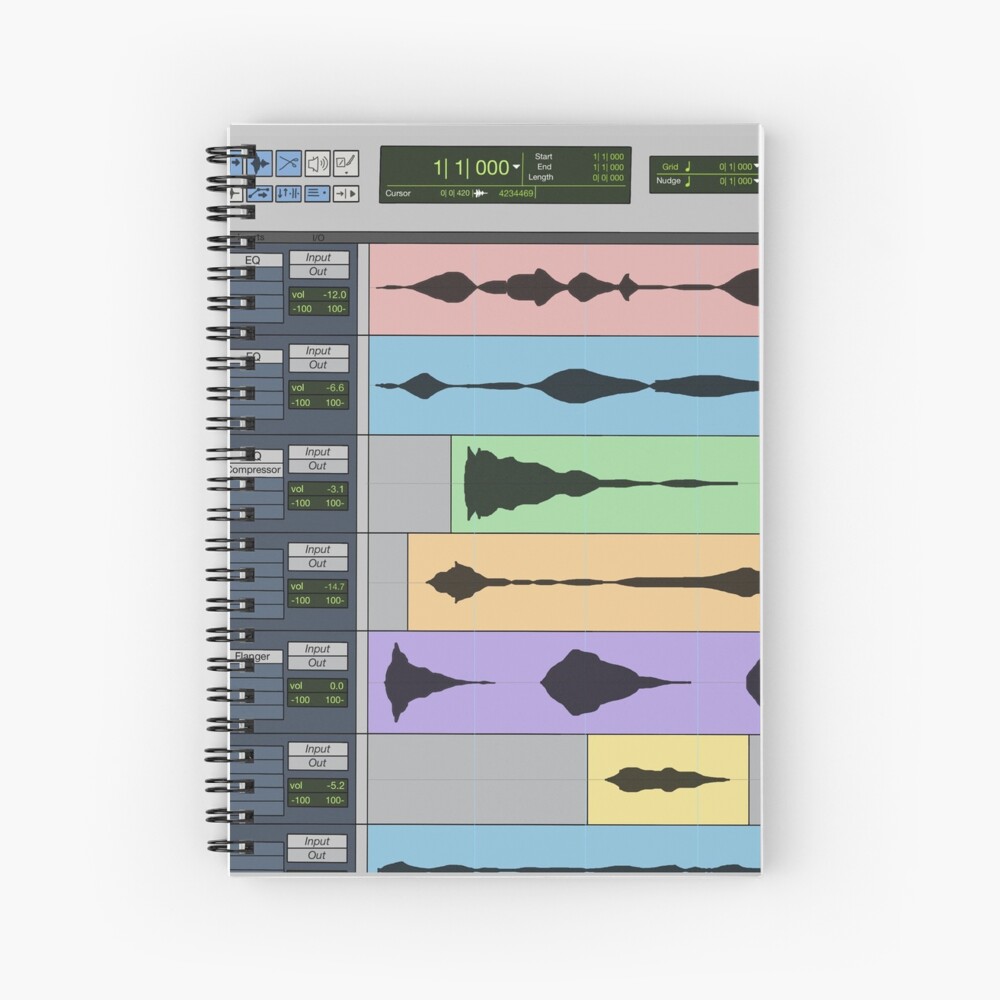Image resolution: width=1000 pixels, height=1000 pixels.
Task: Click the arrow-bar-play insertion follows playback icon
Action: (x=346, y=193)
